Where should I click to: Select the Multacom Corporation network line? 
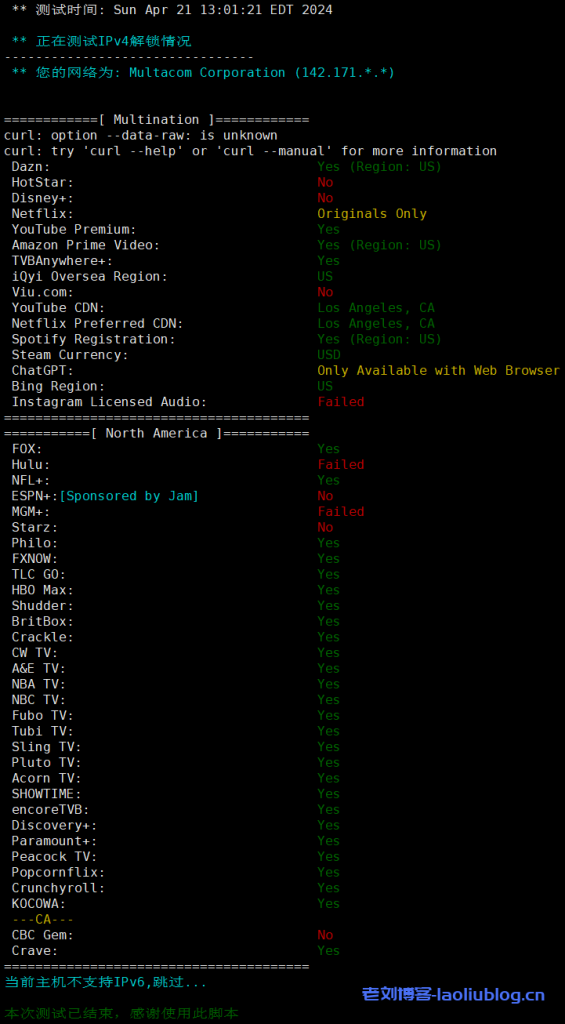[203, 72]
